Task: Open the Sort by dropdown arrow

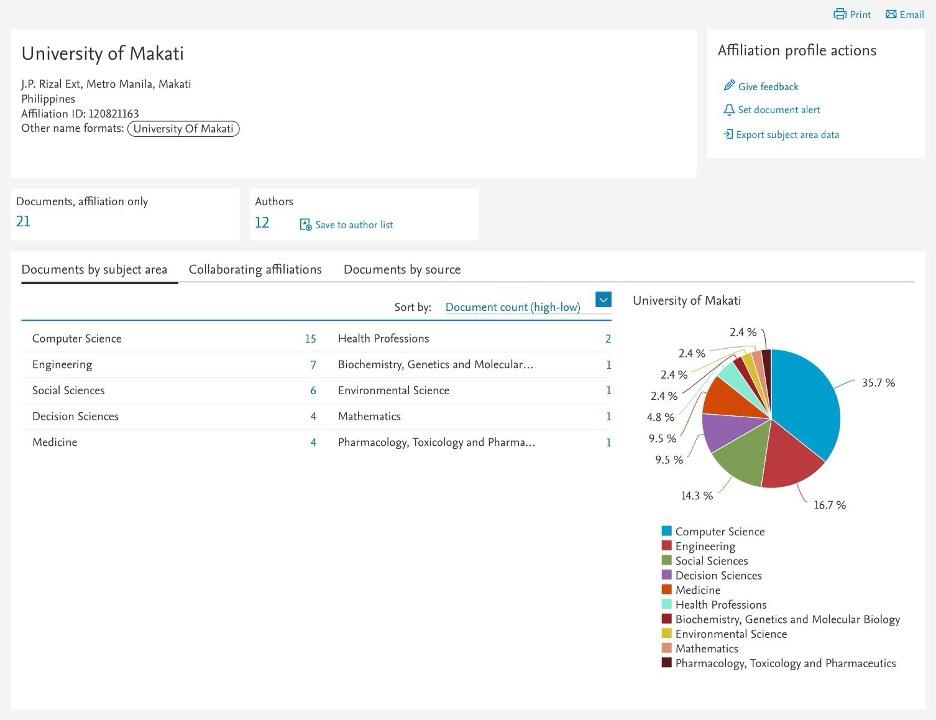Action: click(x=602, y=299)
